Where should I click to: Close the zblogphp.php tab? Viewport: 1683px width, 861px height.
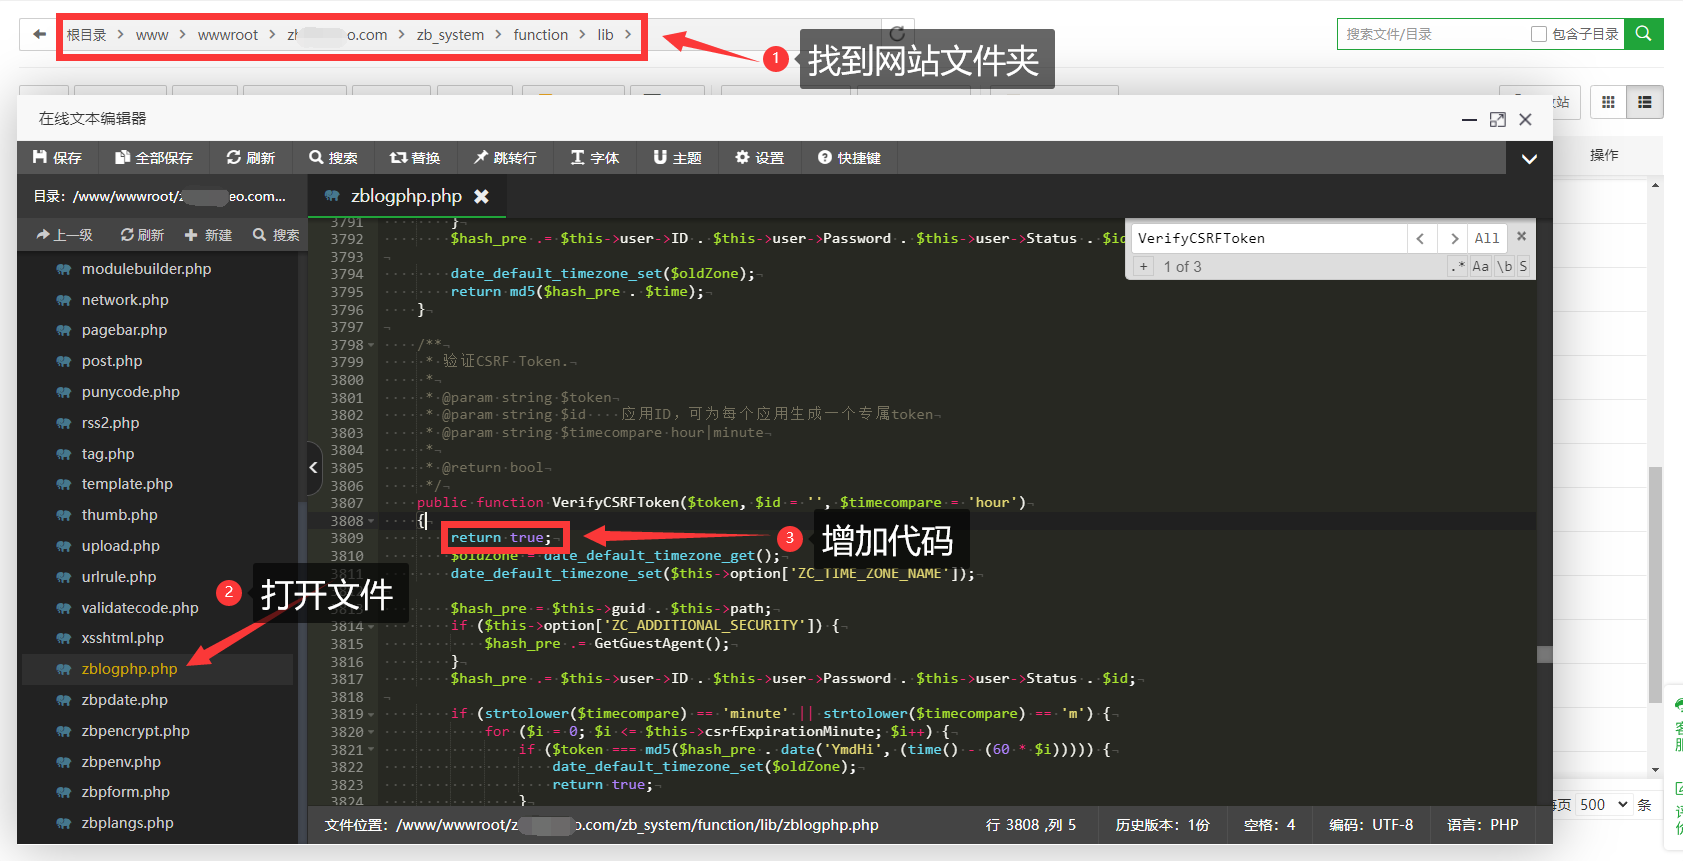click(481, 196)
